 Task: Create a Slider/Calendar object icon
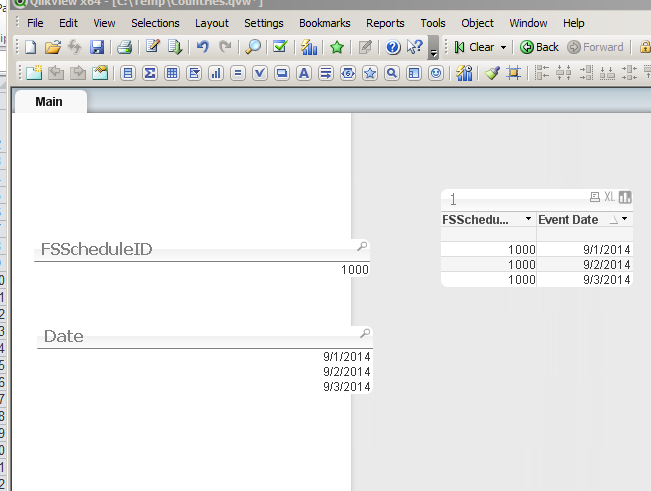pyautogui.click(x=348, y=73)
